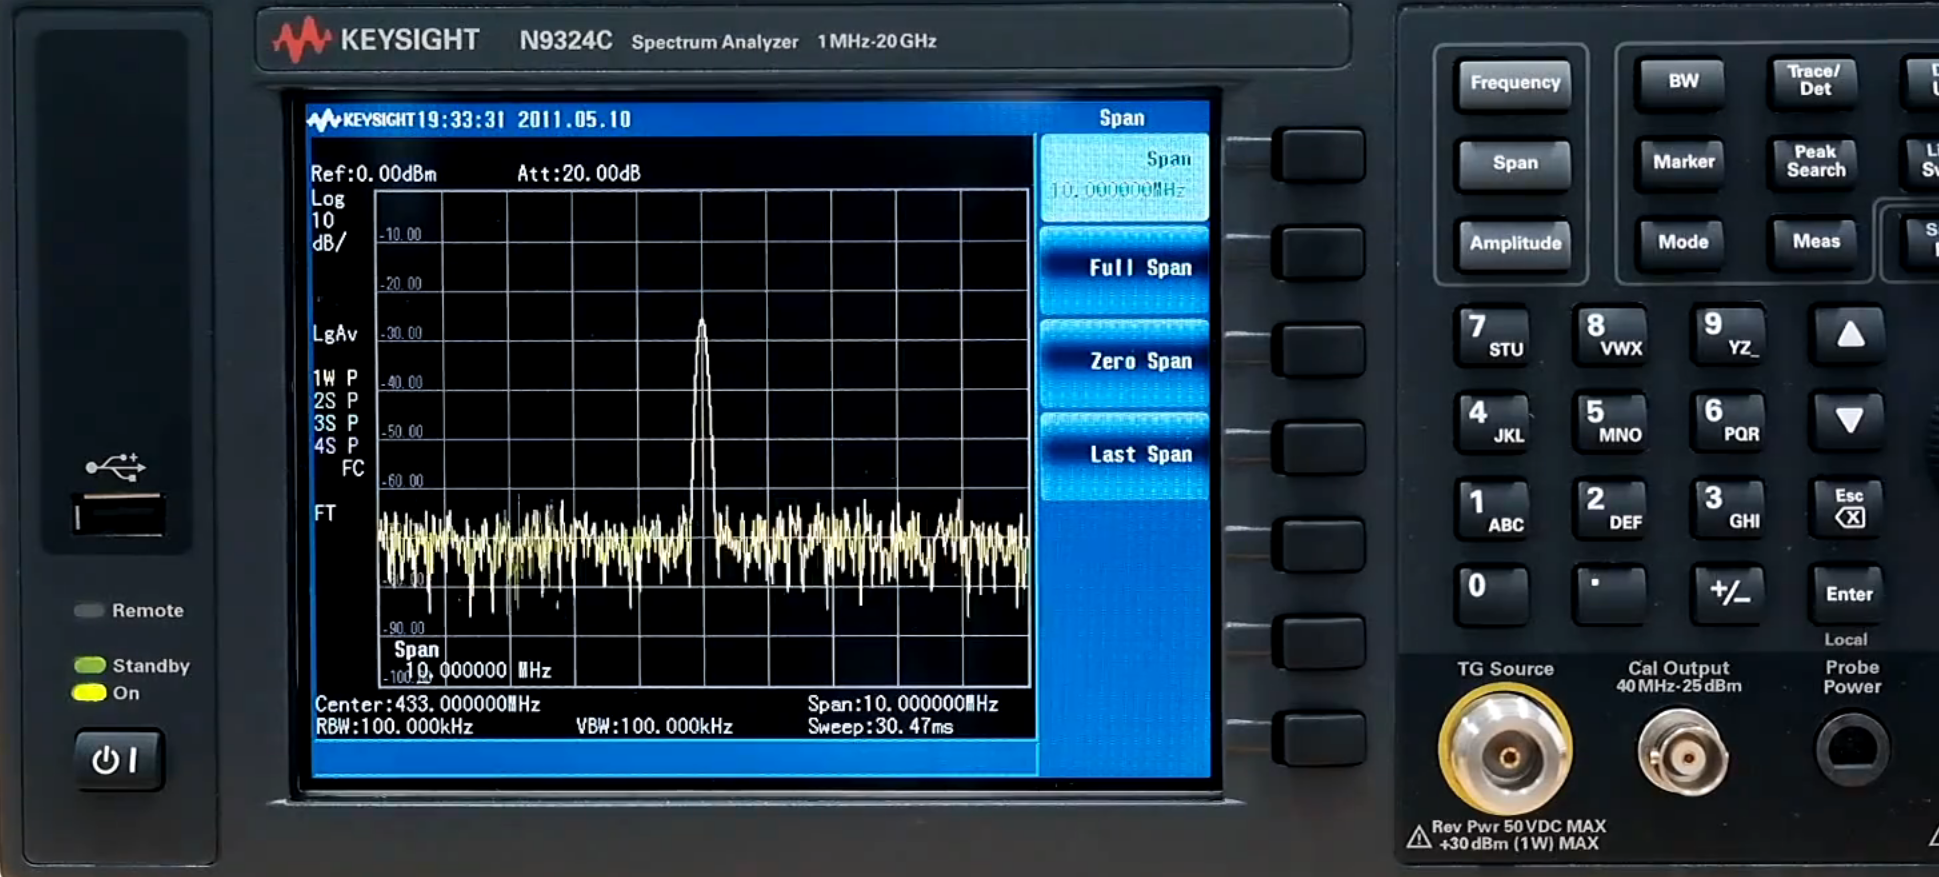The height and width of the screenshot is (877, 1939).
Task: Choose Full Span menu item
Action: click(x=1124, y=269)
